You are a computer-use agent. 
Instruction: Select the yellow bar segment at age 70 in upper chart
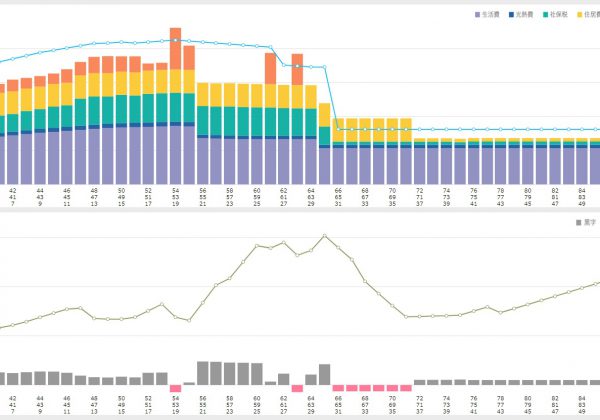click(x=392, y=128)
